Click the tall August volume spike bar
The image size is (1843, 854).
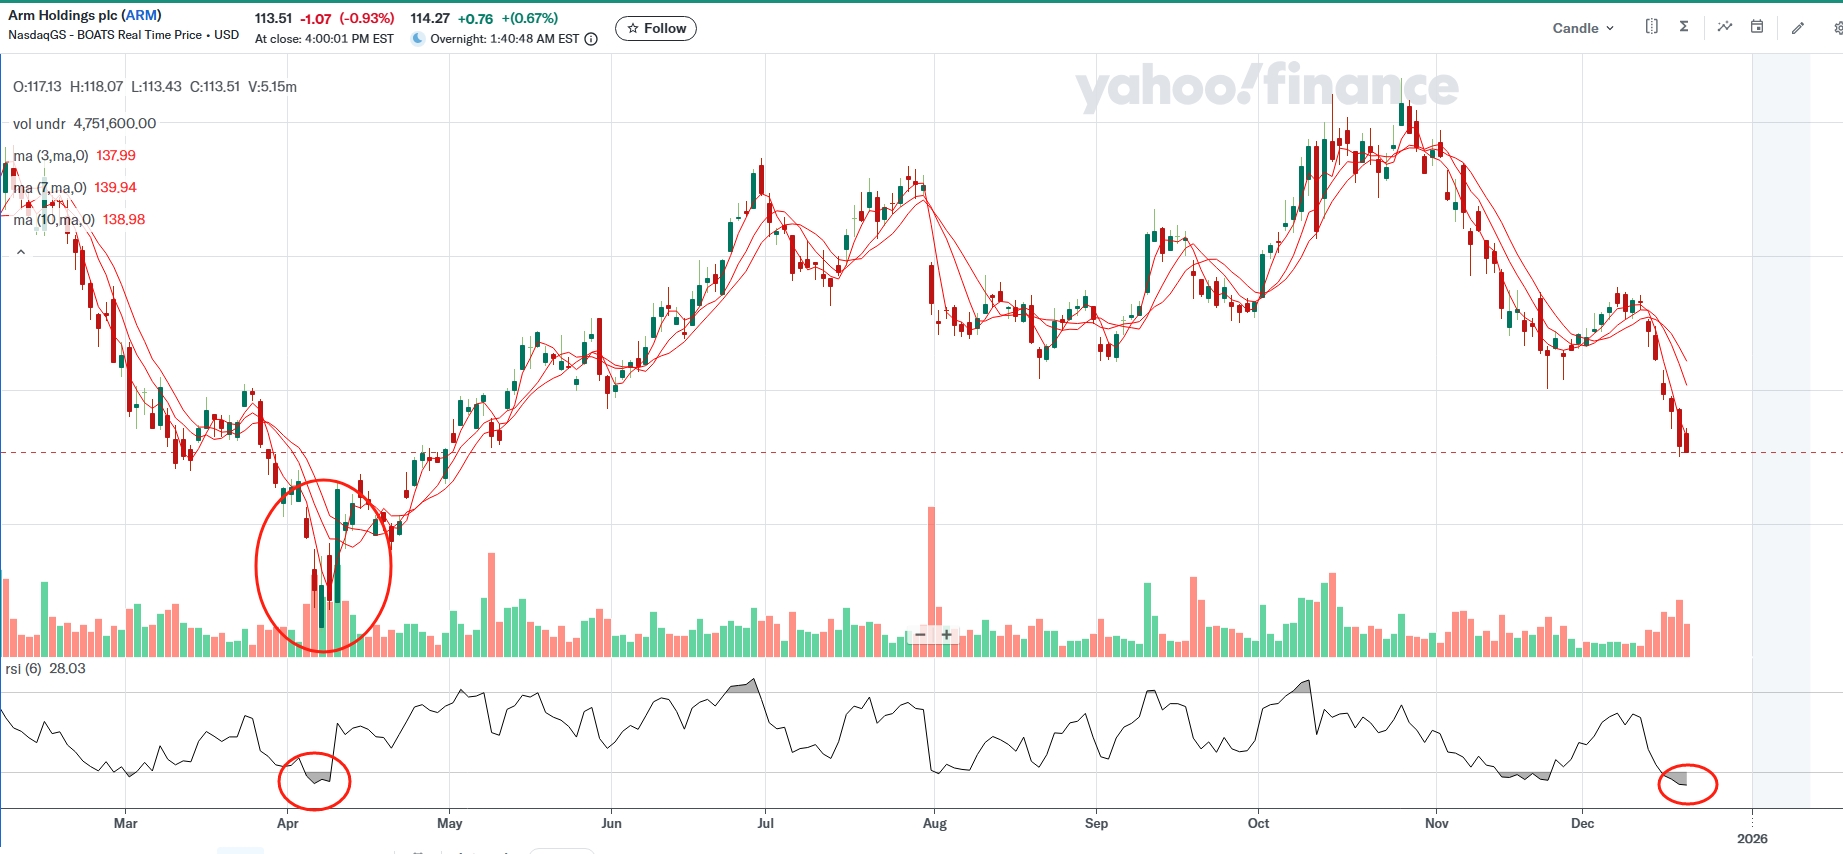[932, 570]
